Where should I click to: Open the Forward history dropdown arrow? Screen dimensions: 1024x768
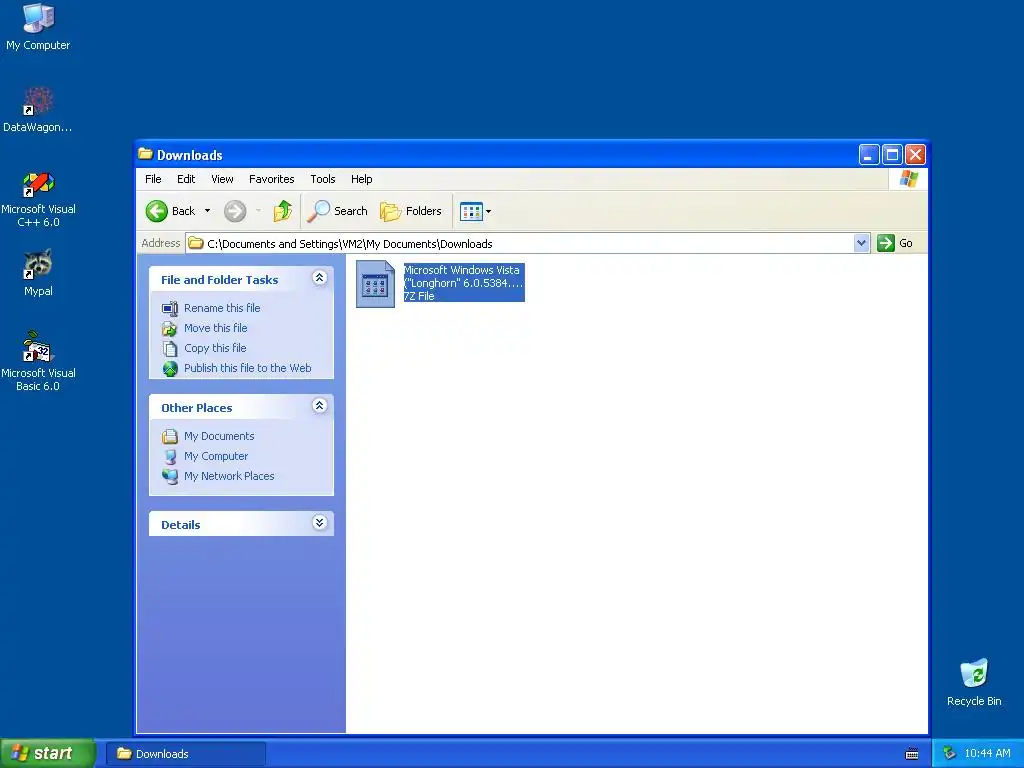pyautogui.click(x=259, y=211)
